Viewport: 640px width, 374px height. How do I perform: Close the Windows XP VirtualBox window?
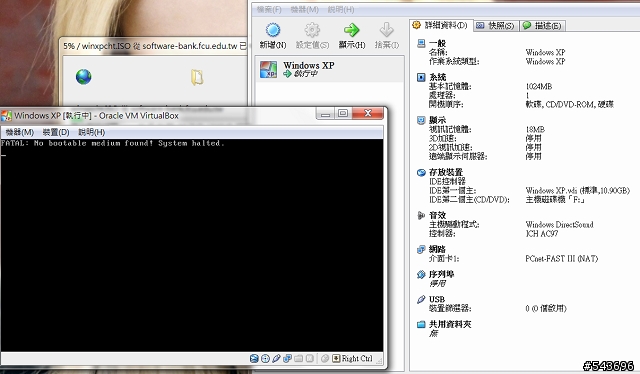(367, 113)
